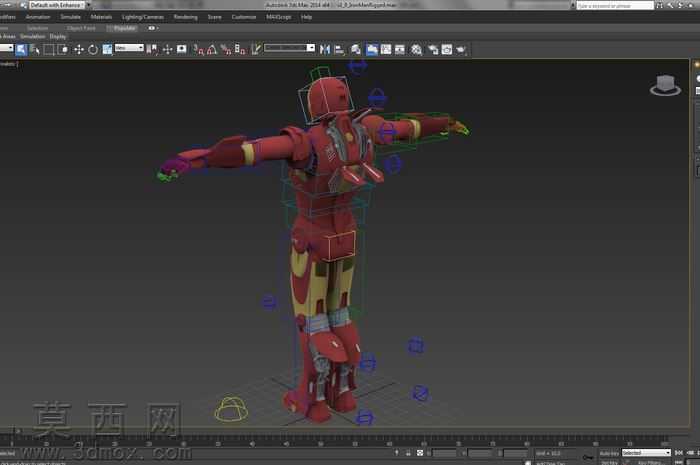Open Key Filters button
Viewport: 700px width, 465px height.
(x=649, y=463)
